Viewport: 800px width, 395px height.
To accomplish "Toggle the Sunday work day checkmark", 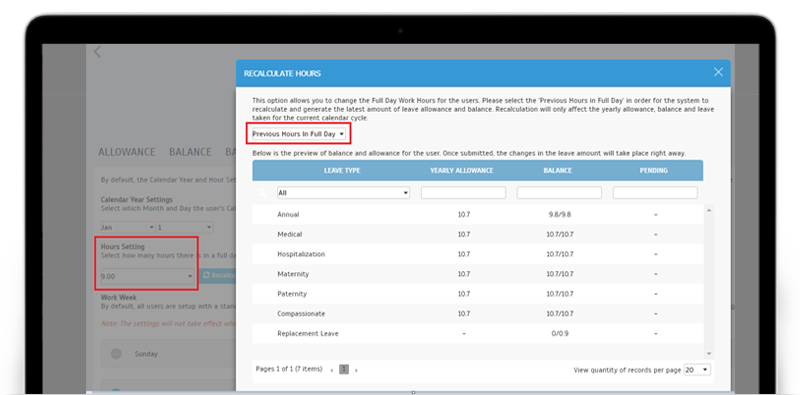I will tap(116, 353).
